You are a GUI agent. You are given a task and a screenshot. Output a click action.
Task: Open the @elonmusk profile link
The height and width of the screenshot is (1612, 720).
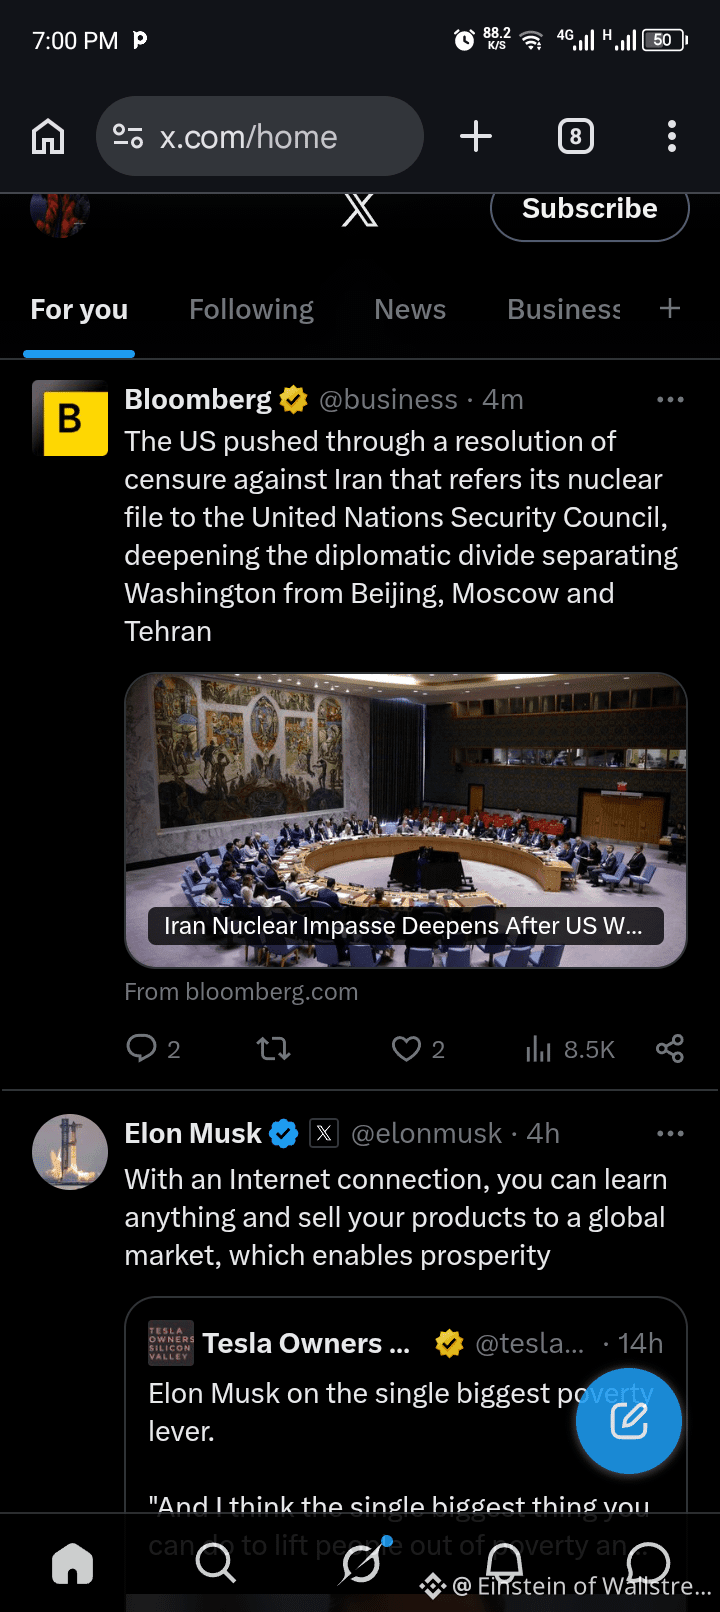point(427,1134)
